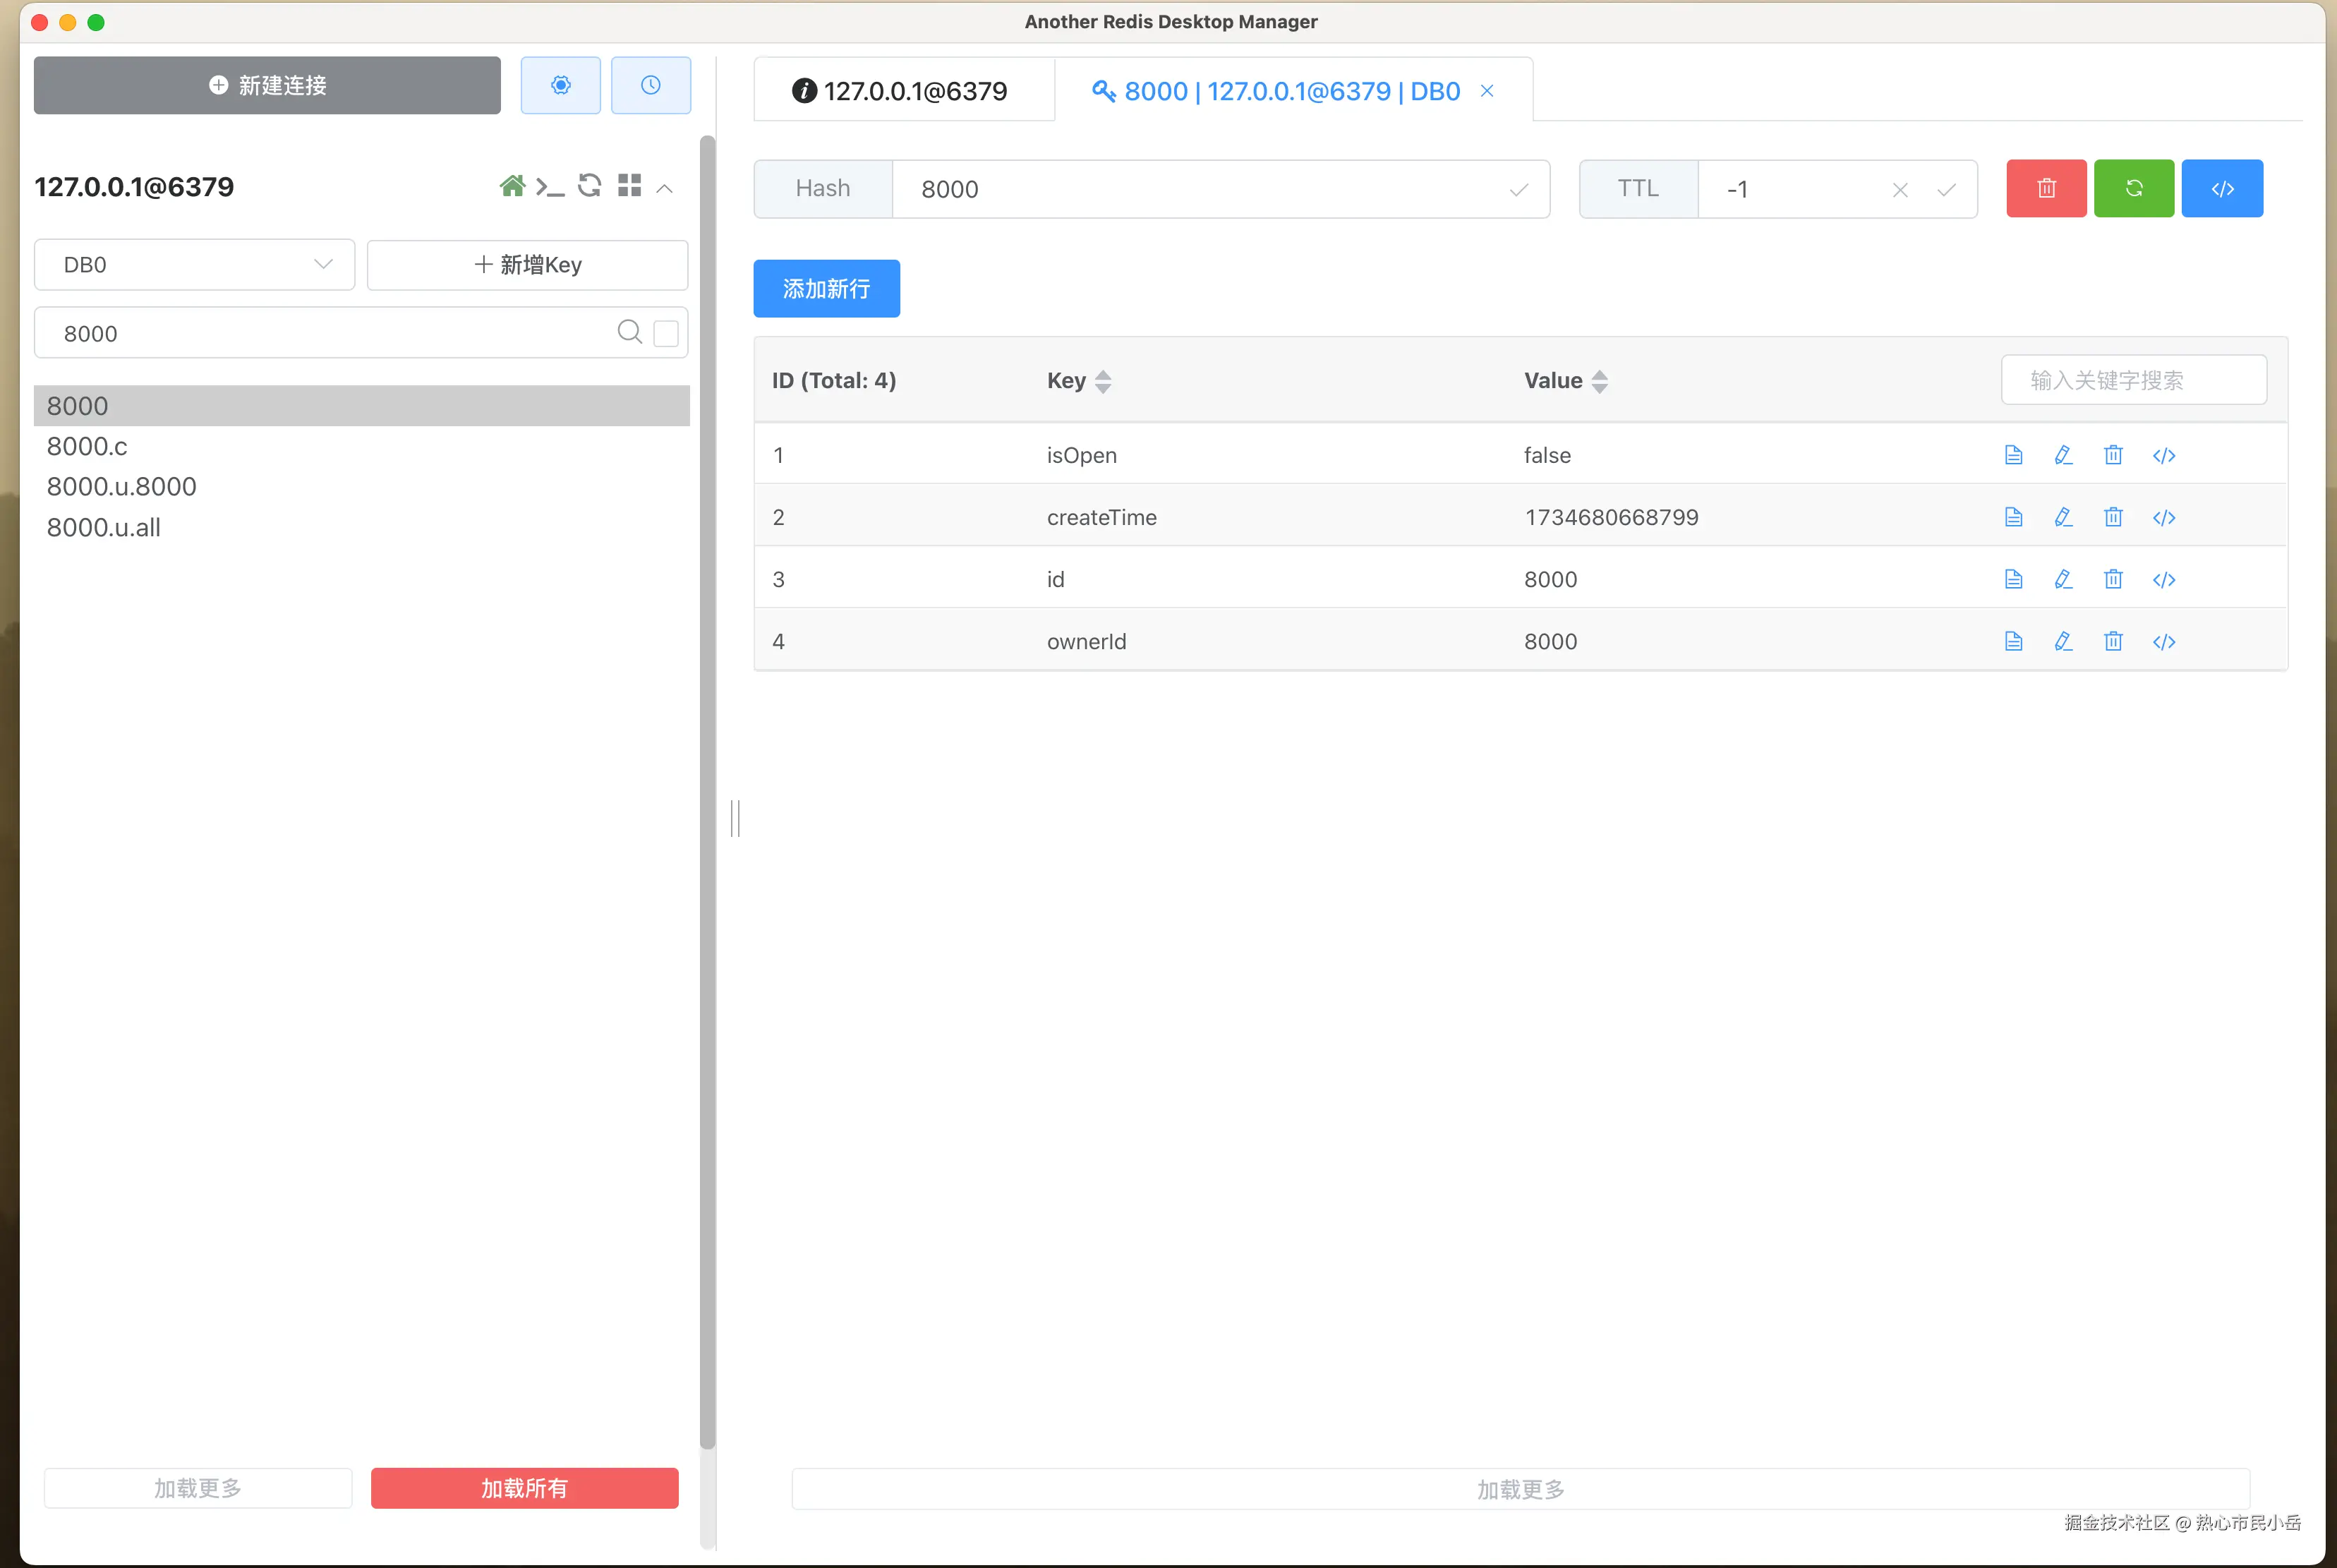Screen dimensions: 2337x1568
Task: Click the red 加载所有 button
Action: click(524, 1488)
